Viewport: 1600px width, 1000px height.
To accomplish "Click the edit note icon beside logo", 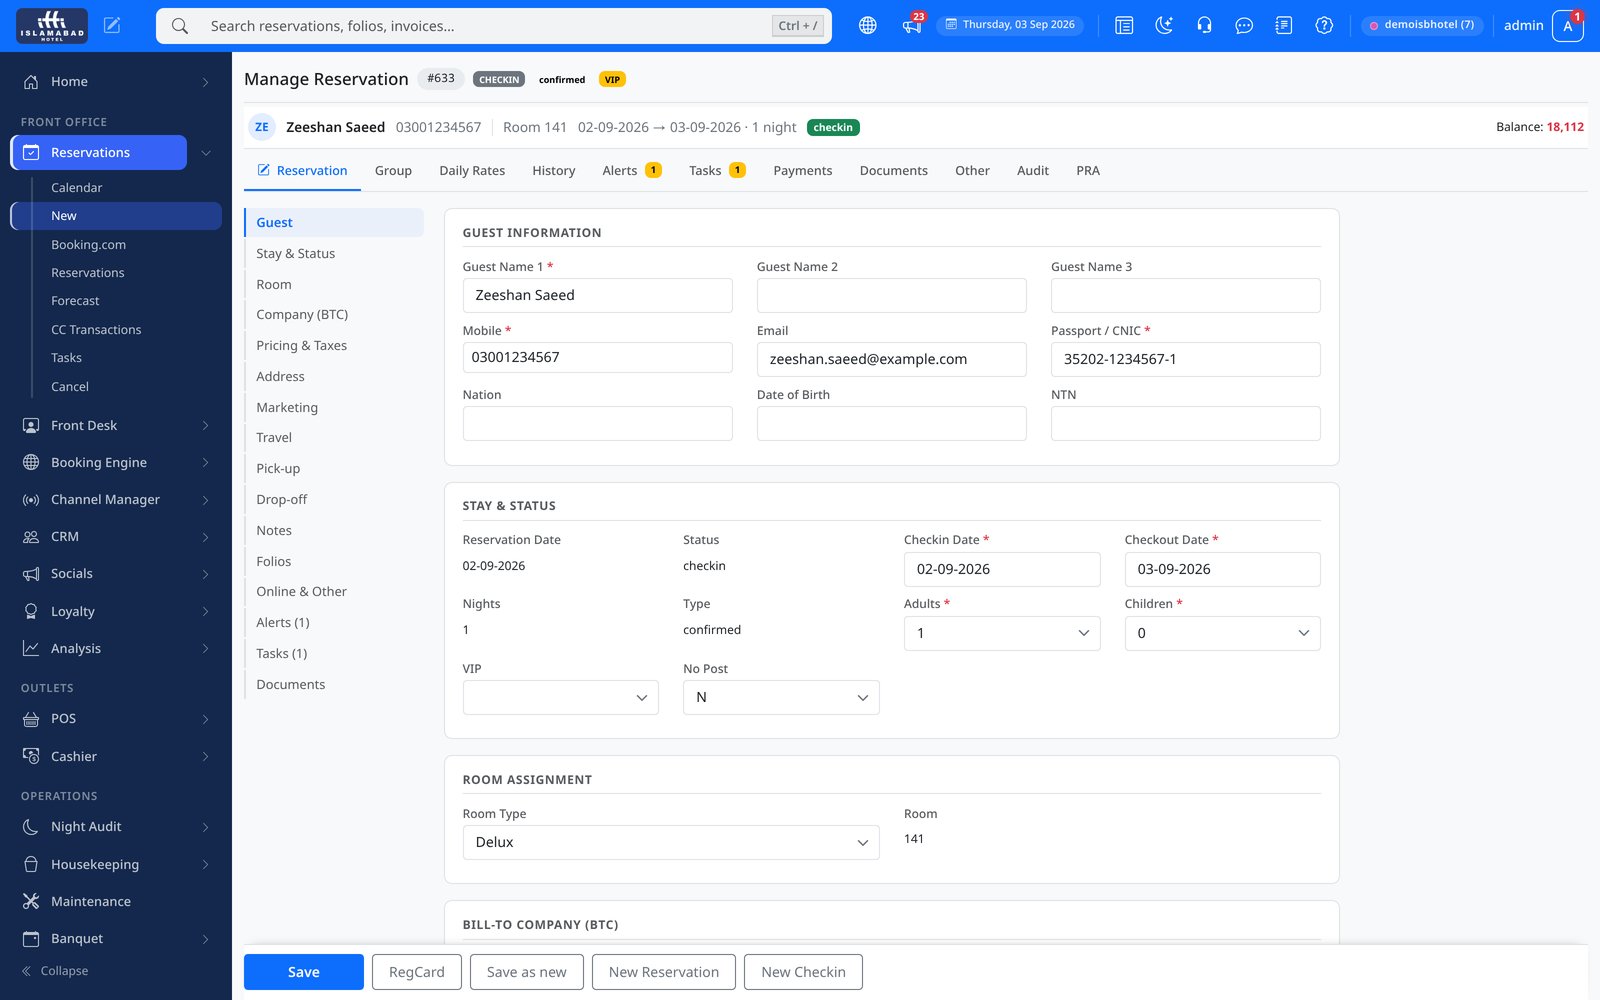I will point(112,26).
